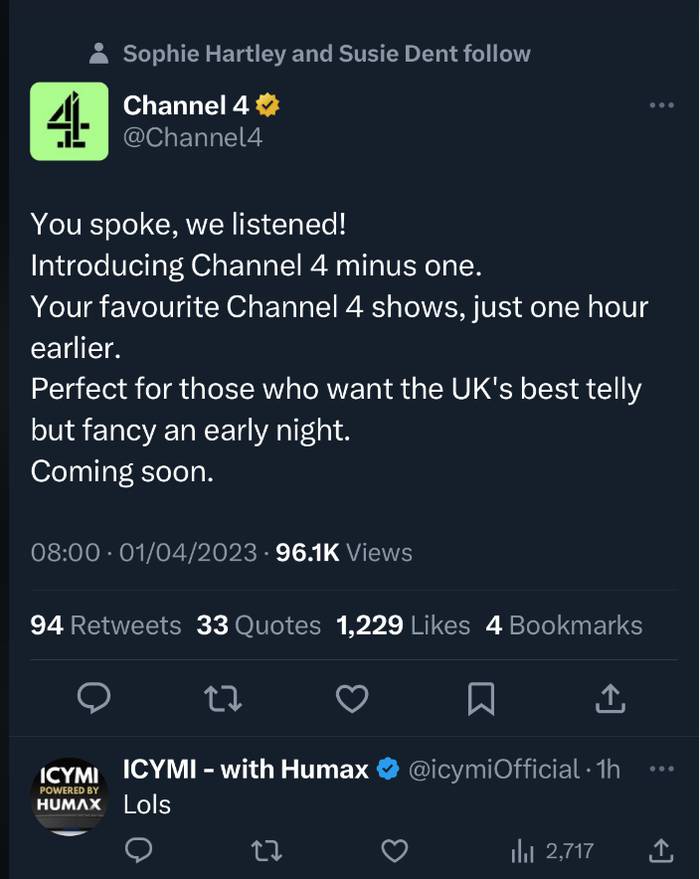
Task: Like the Channel 4 tweet
Action: 352,699
